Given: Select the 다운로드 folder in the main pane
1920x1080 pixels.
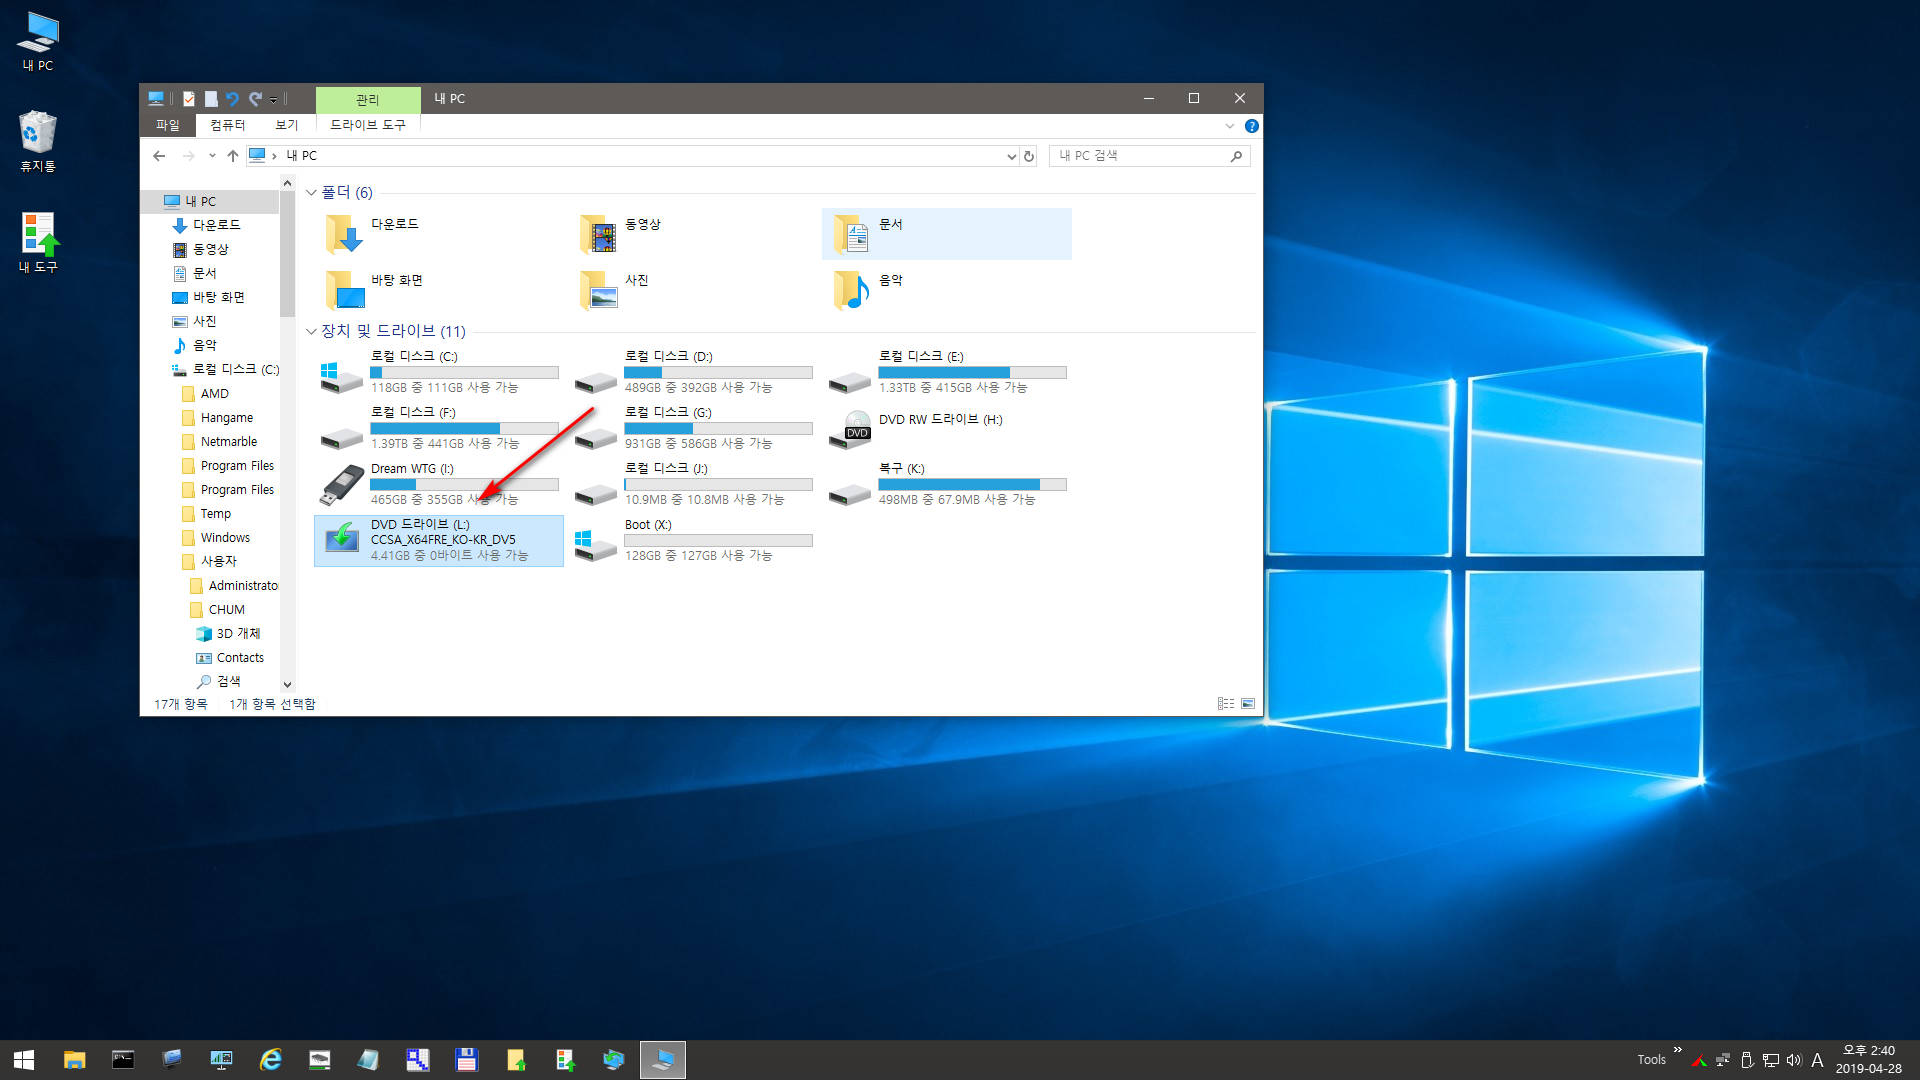Looking at the screenshot, I should tap(439, 234).
